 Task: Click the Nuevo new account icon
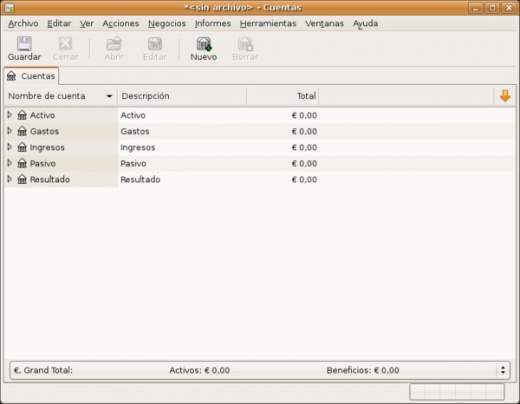click(204, 44)
